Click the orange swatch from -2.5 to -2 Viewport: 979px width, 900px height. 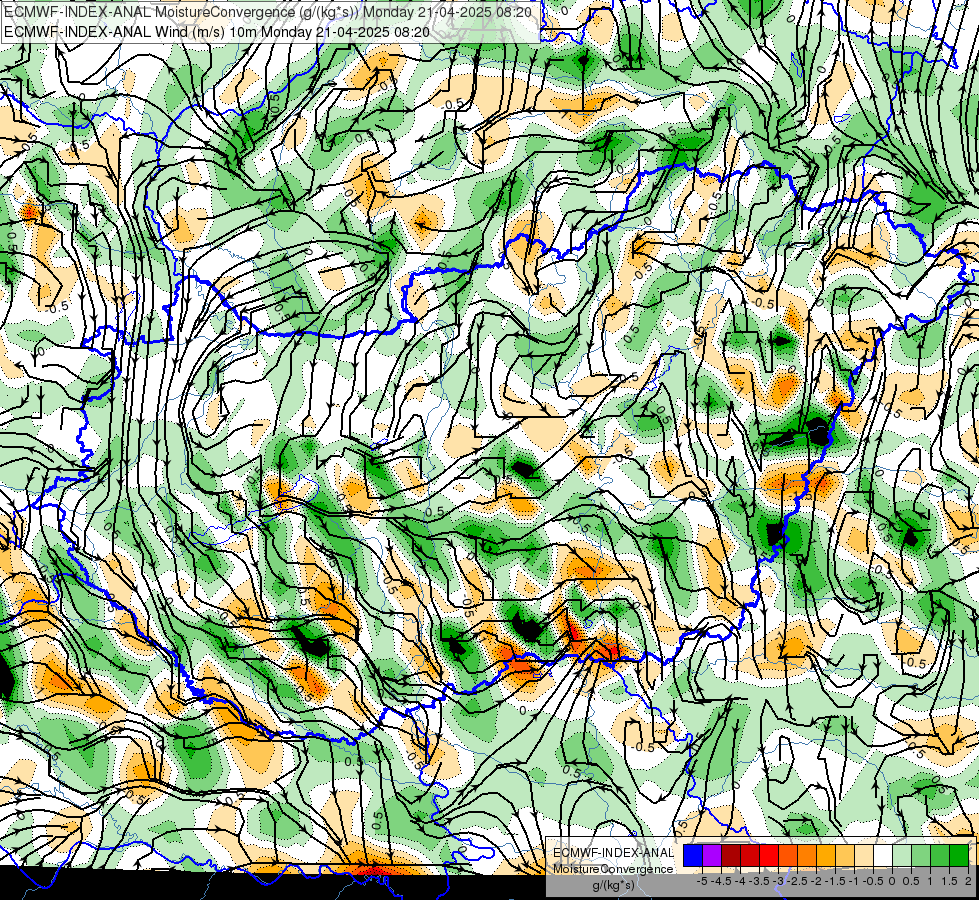click(x=807, y=855)
